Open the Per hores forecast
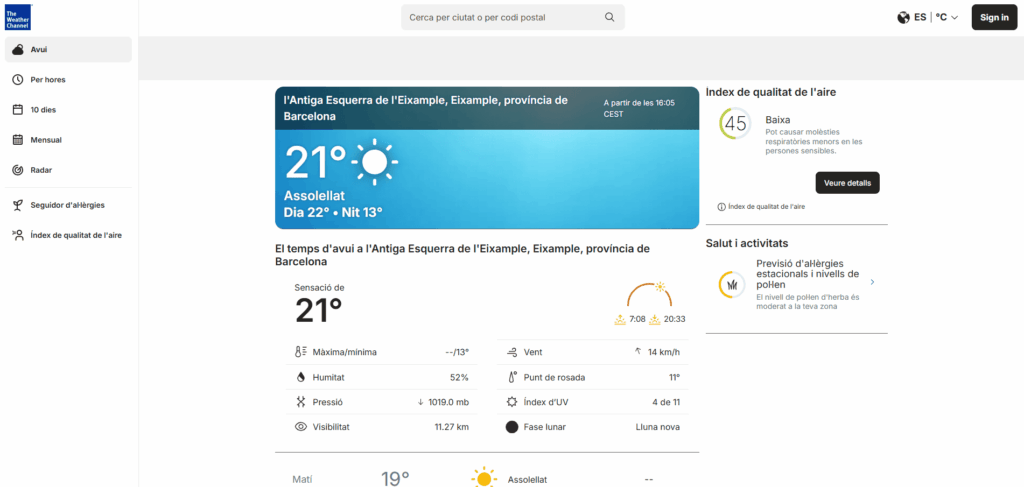 (68, 80)
